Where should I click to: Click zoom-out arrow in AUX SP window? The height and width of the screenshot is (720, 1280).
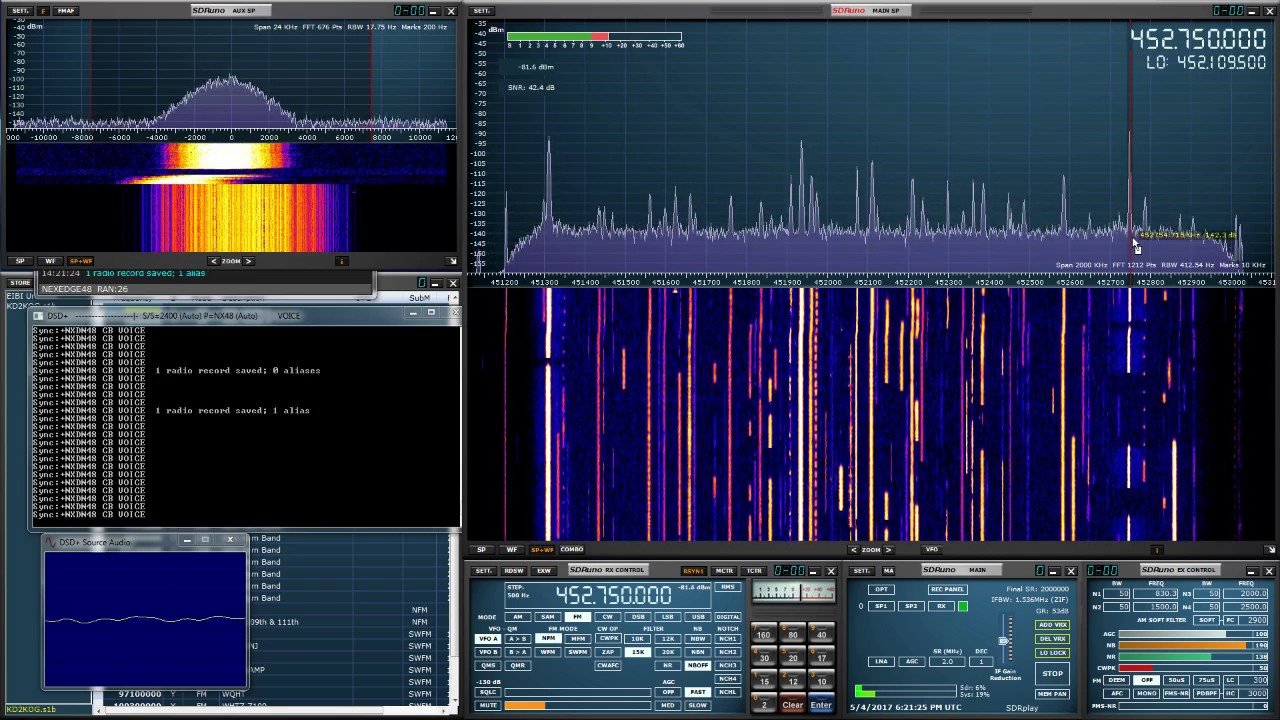[213, 261]
